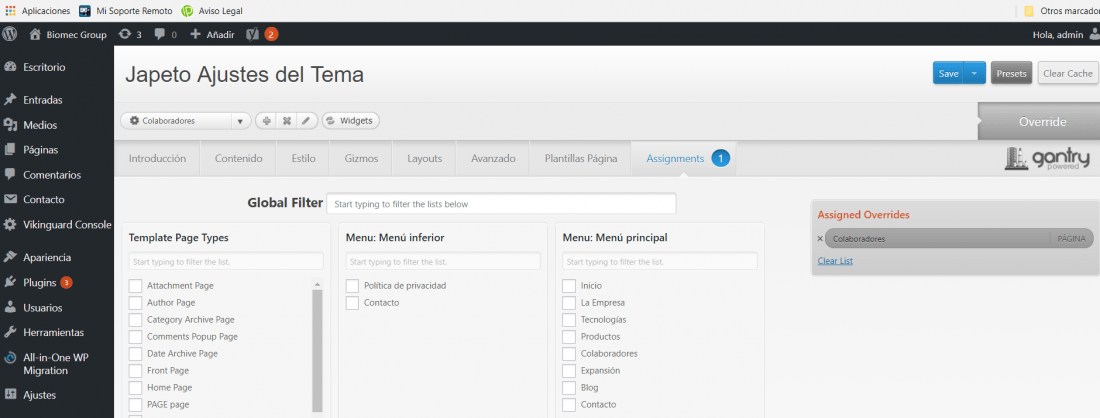
Task: Remove the Colaboradores assigned override
Action: pos(820,238)
